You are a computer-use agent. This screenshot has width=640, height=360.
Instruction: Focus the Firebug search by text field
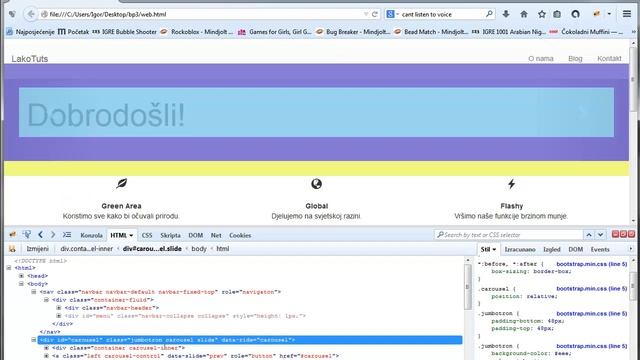point(508,235)
